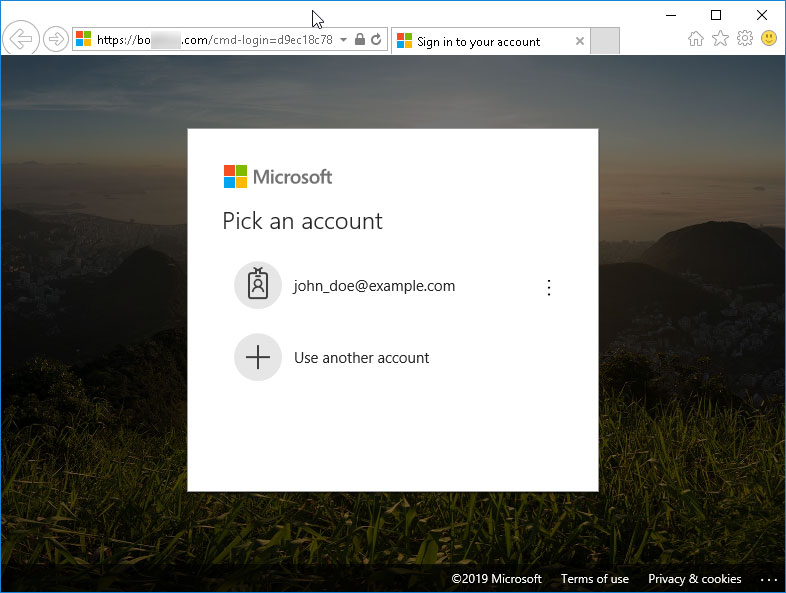Viewport: 786px width, 593px height.
Task: Select the 'Sign in to your account' tab
Action: pos(491,41)
